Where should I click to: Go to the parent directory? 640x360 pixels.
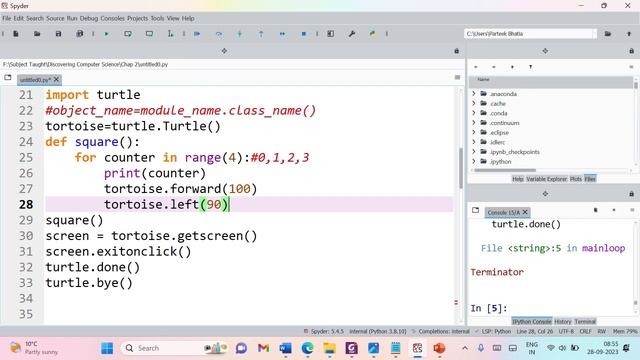coord(629,34)
